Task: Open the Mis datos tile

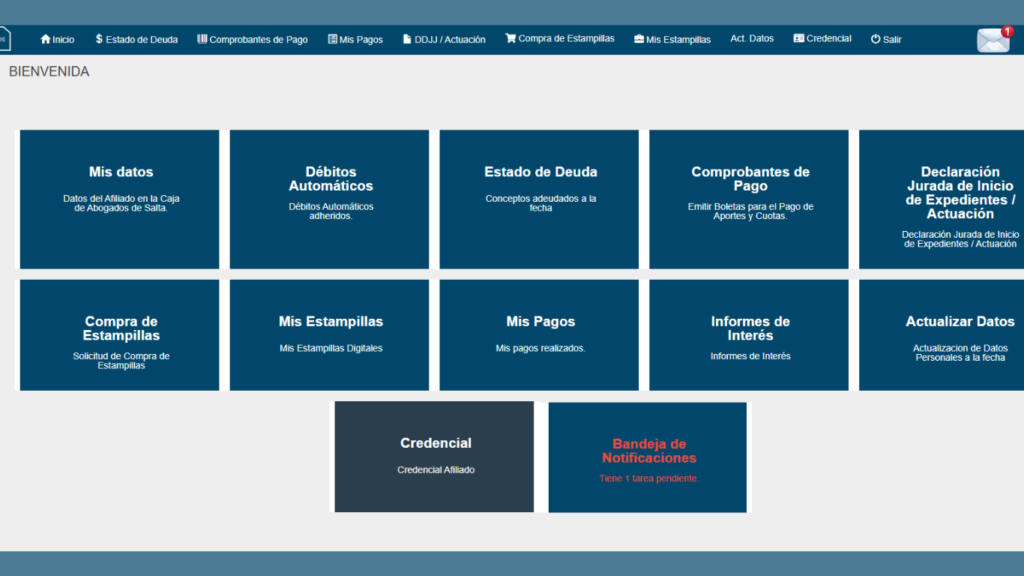Action: point(120,199)
